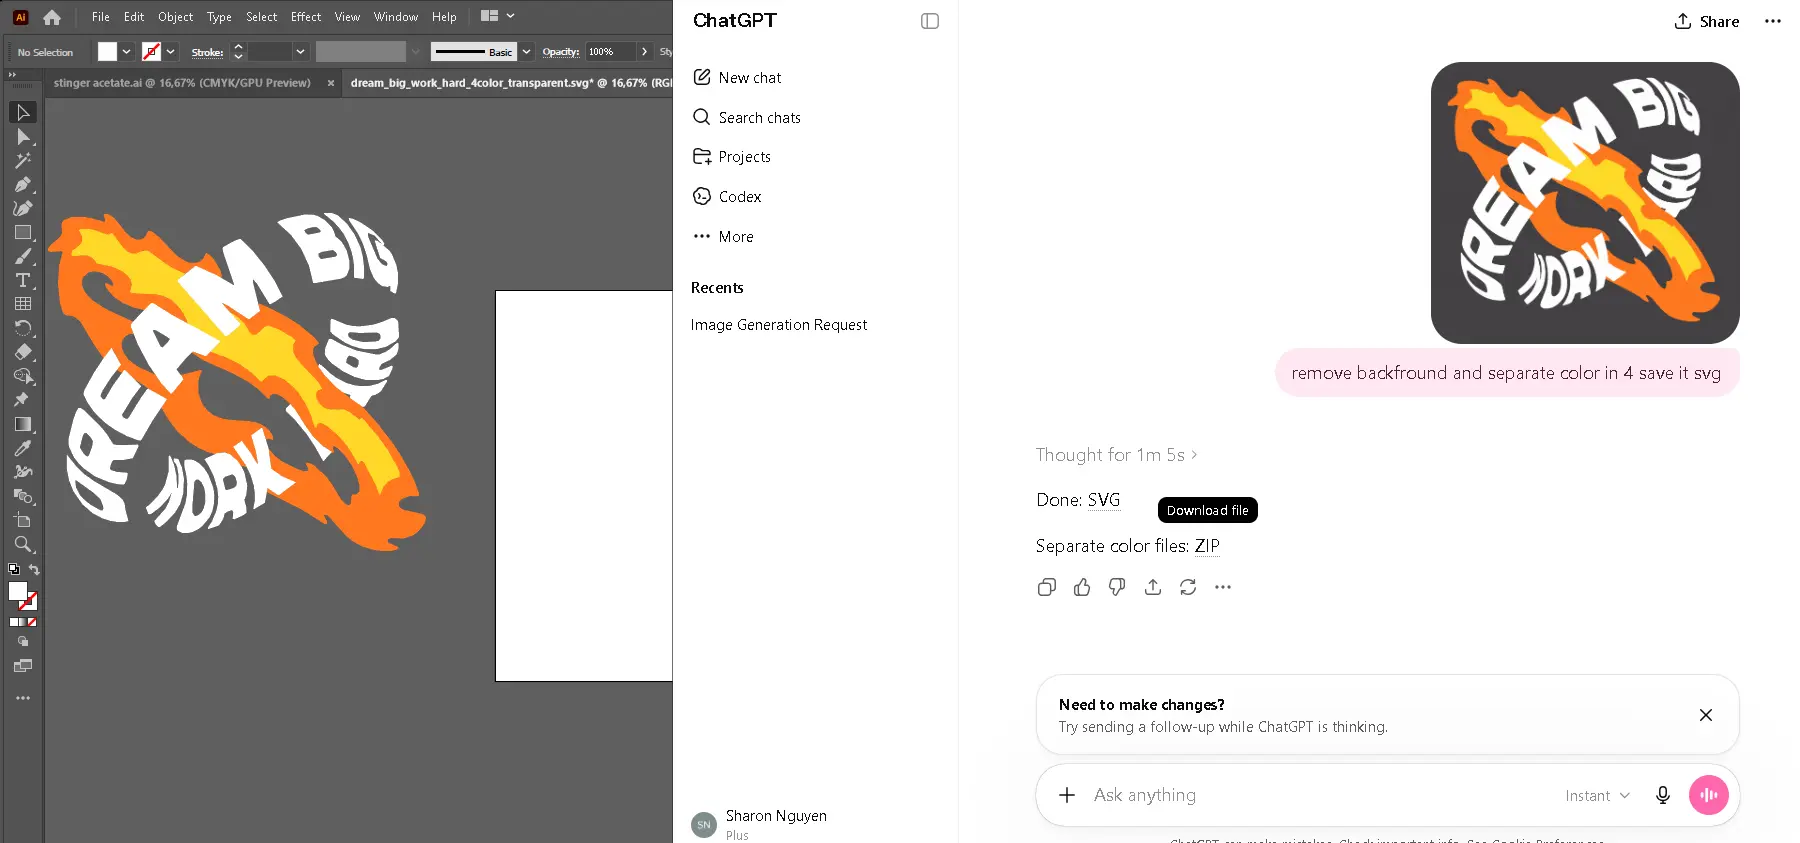Open the fill color dropdown arrow
Viewport: 1800px width, 843px height.
126,52
